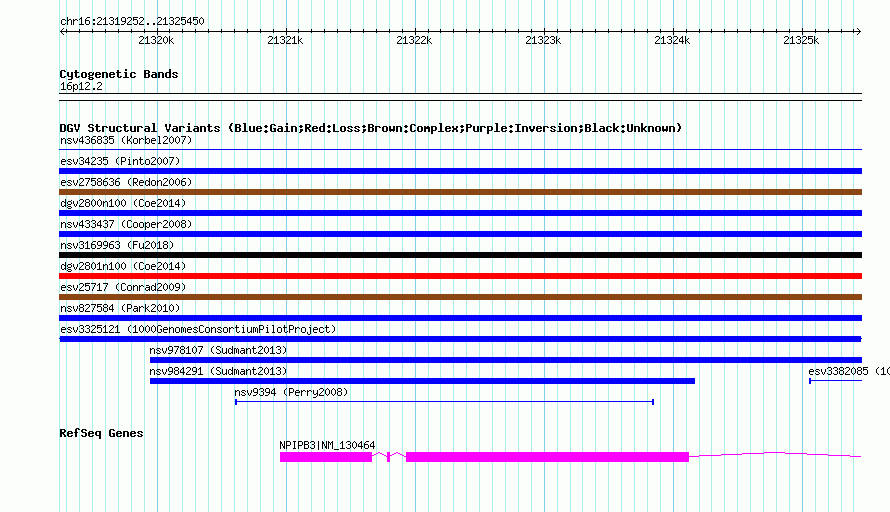Open nsv433437 (Cooper2008) label
The image size is (890, 512).
coord(126,224)
